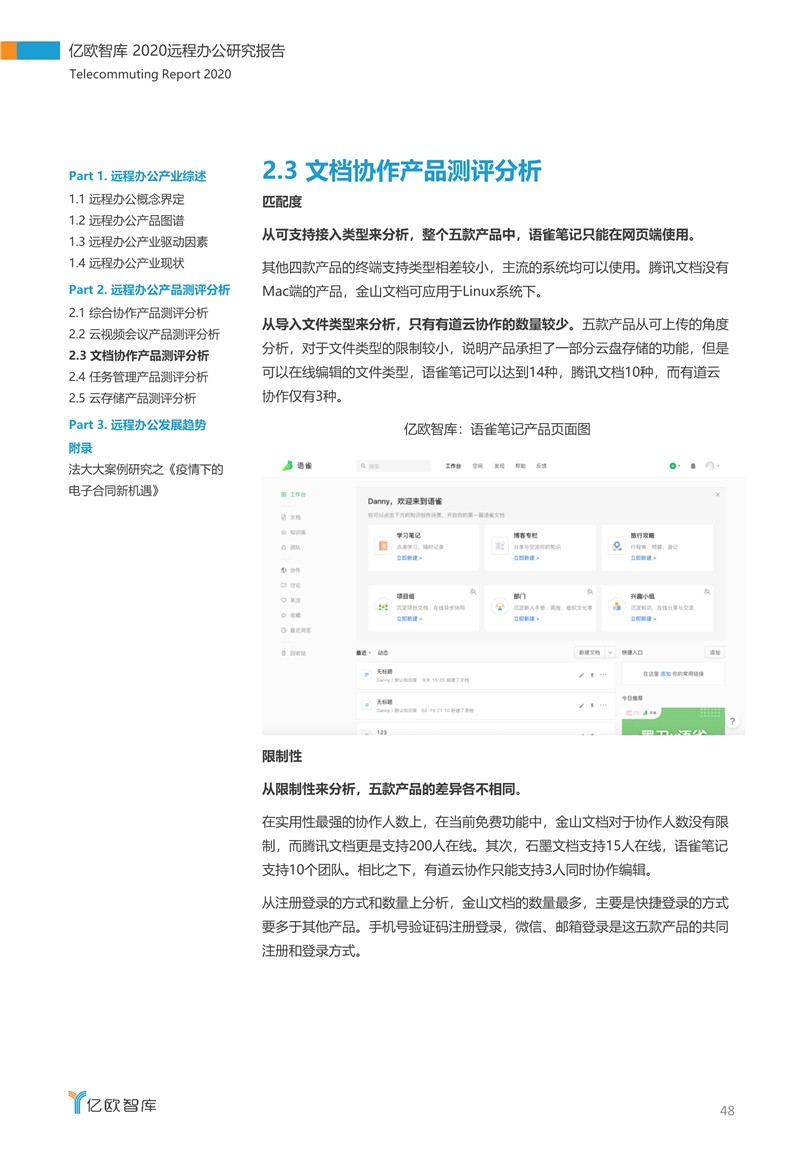Click edit pencil on second 无标题 row
The height and width of the screenshot is (1155, 800).
click(x=581, y=706)
